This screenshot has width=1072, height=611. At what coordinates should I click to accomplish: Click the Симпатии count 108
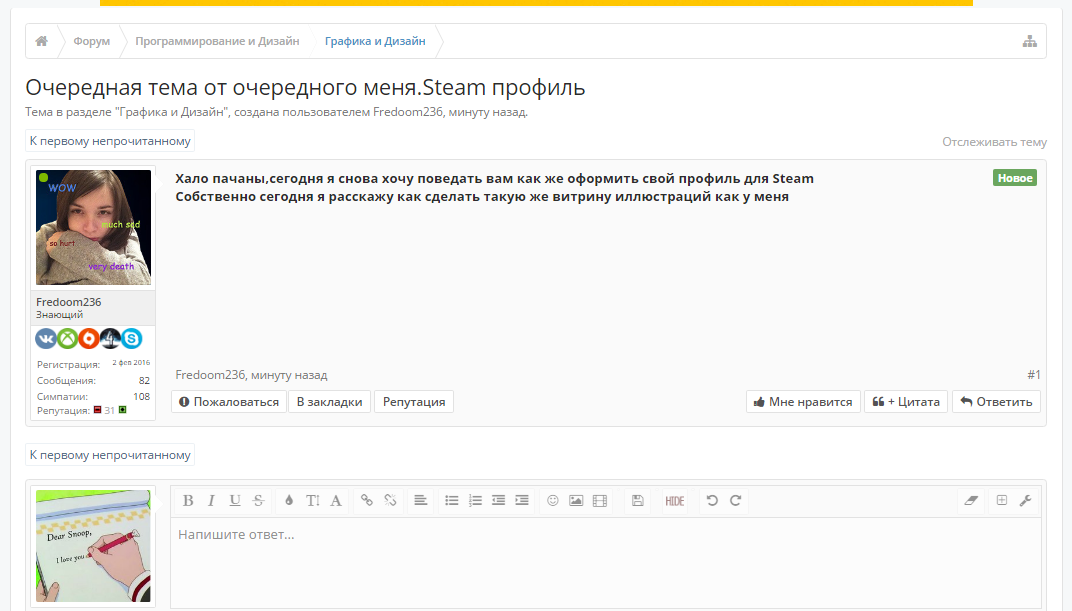[142, 396]
